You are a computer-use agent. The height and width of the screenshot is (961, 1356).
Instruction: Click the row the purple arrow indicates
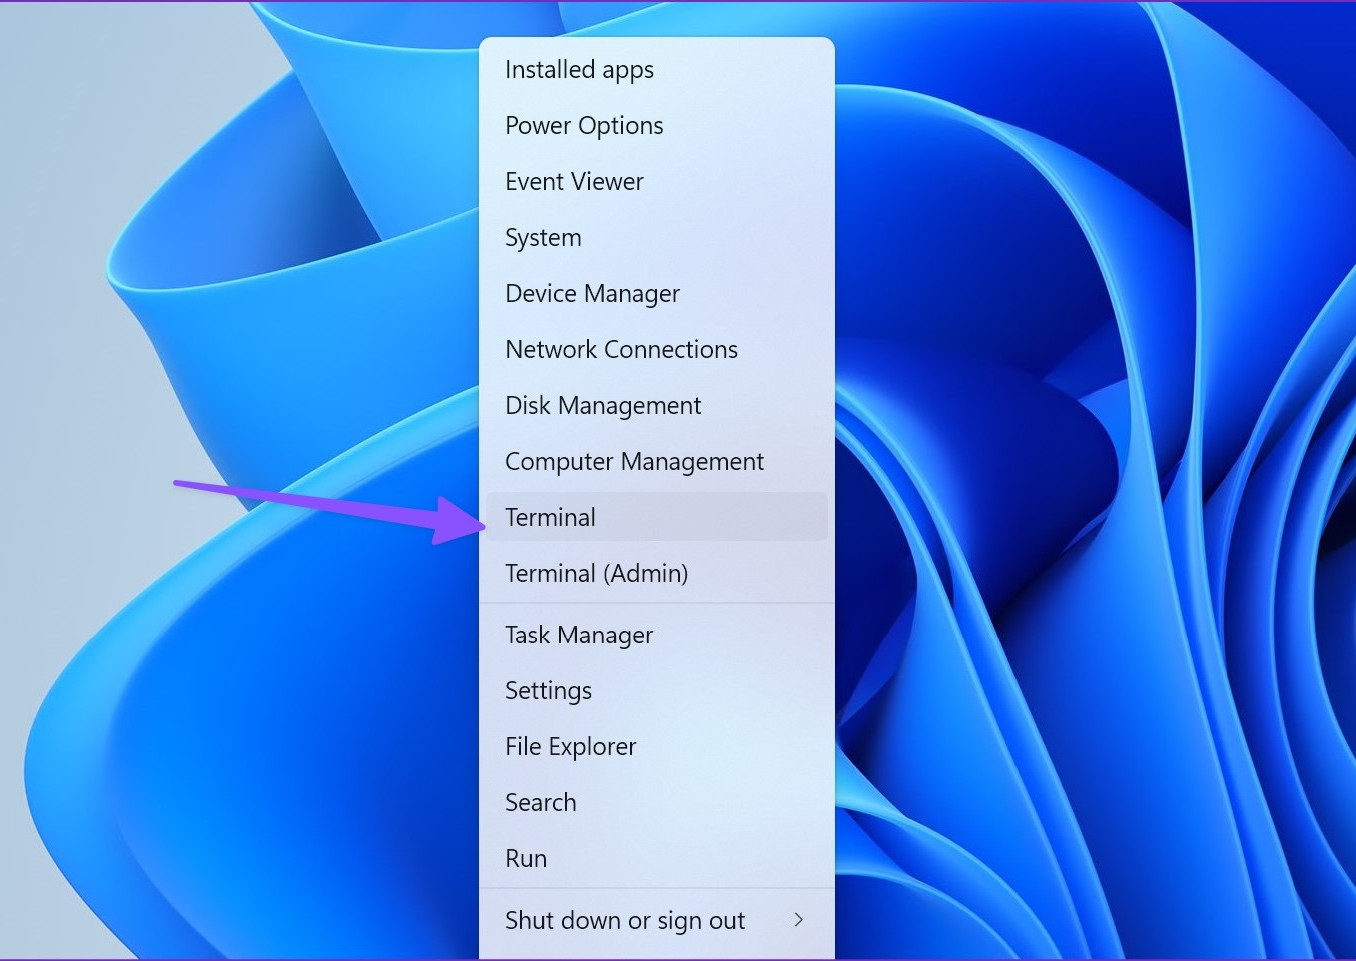tap(551, 517)
